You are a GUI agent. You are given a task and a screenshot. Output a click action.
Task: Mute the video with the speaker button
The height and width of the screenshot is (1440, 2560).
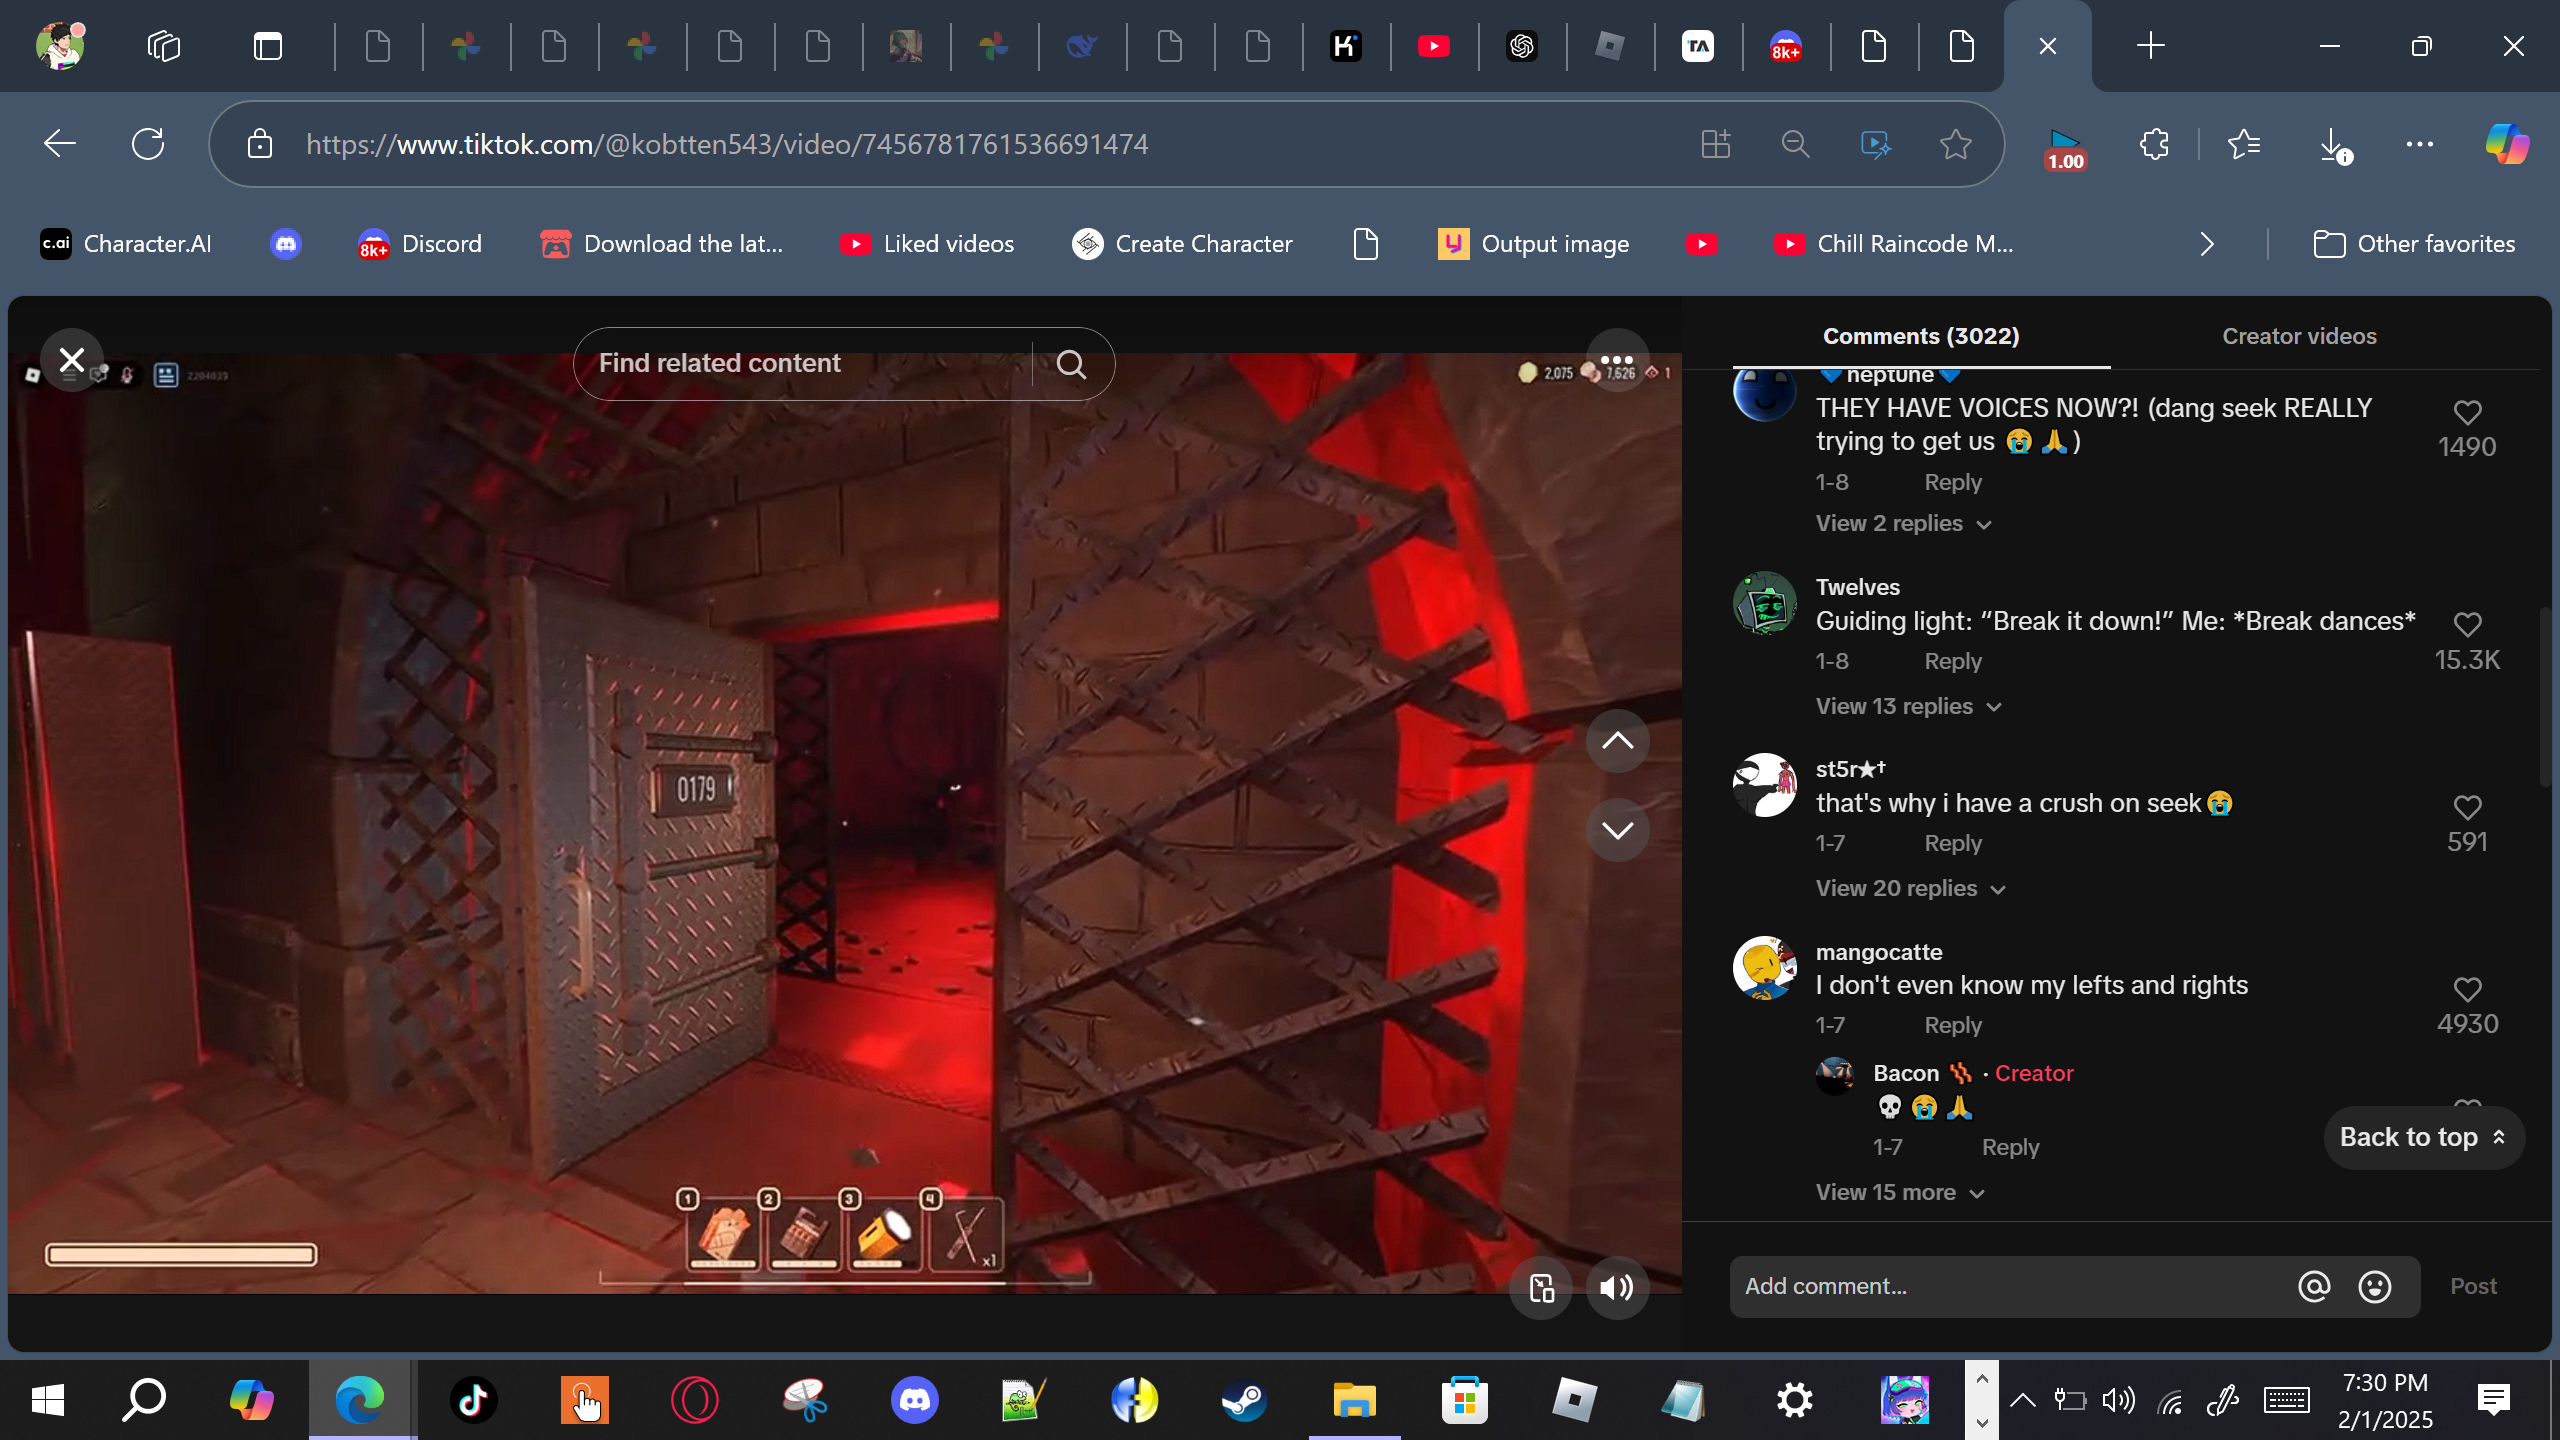click(1616, 1288)
